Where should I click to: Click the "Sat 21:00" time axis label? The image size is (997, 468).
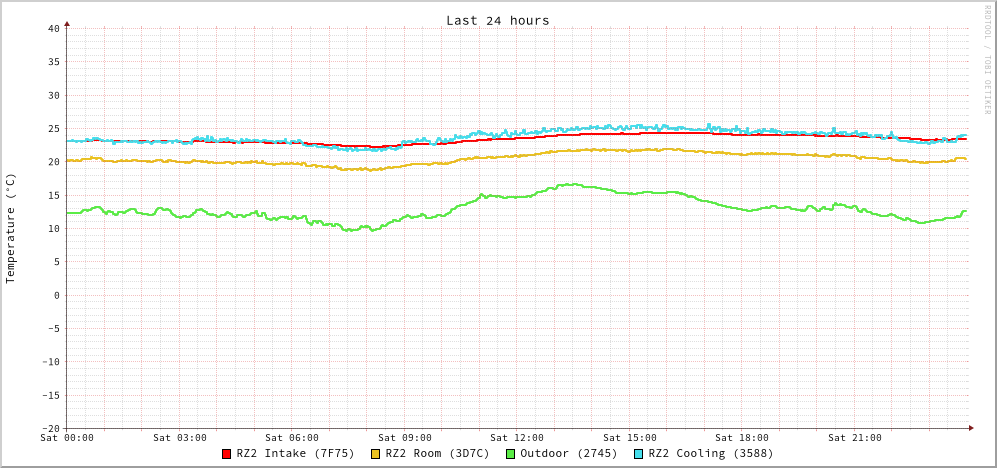tap(855, 438)
